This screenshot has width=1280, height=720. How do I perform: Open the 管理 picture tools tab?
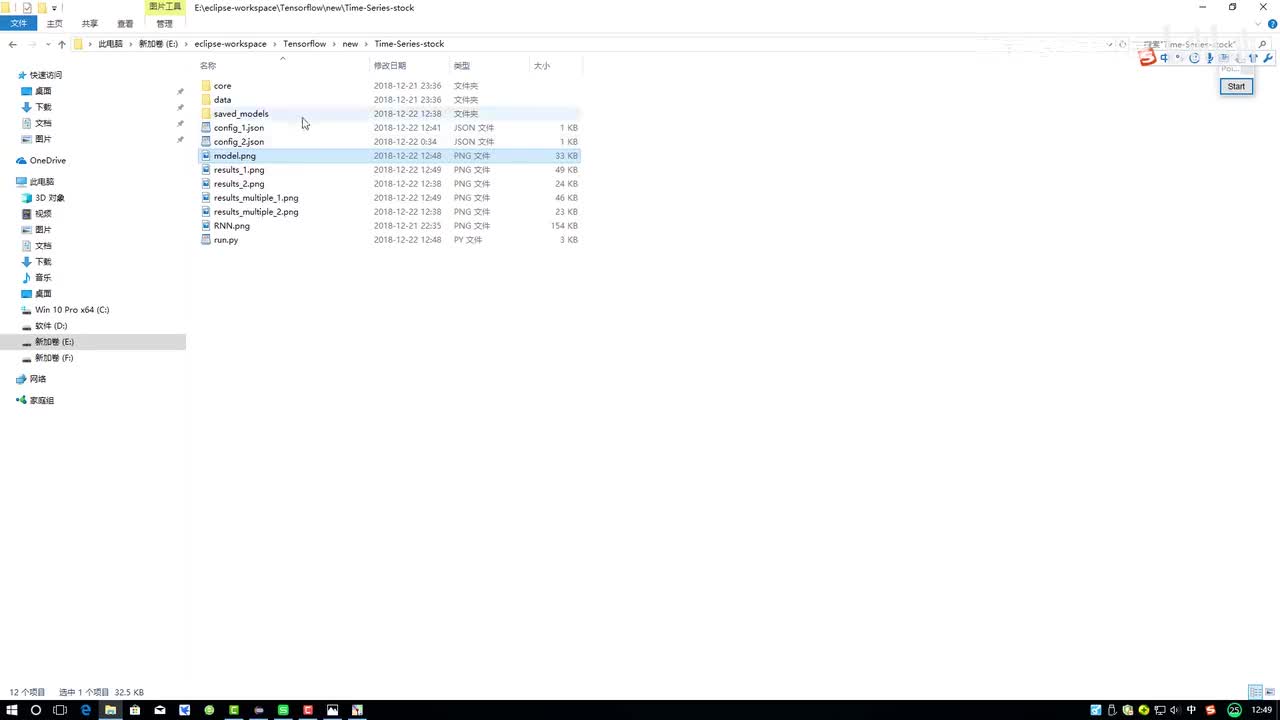point(165,23)
